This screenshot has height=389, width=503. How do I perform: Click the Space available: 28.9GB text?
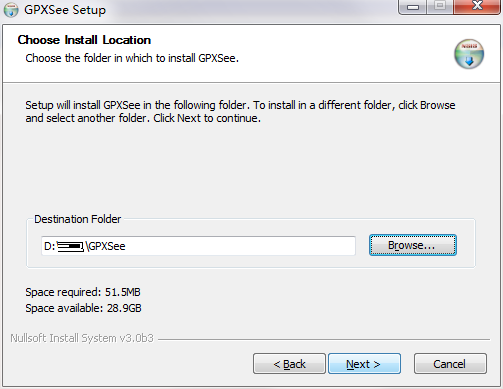tap(83, 308)
